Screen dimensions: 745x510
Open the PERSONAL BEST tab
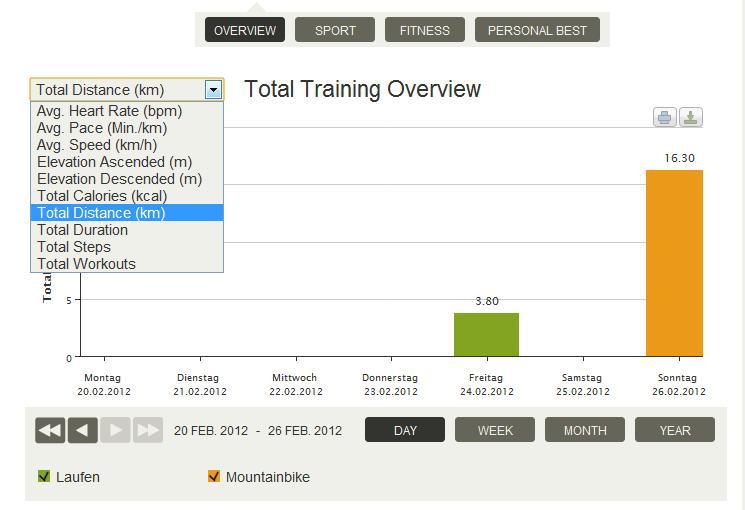pos(537,30)
